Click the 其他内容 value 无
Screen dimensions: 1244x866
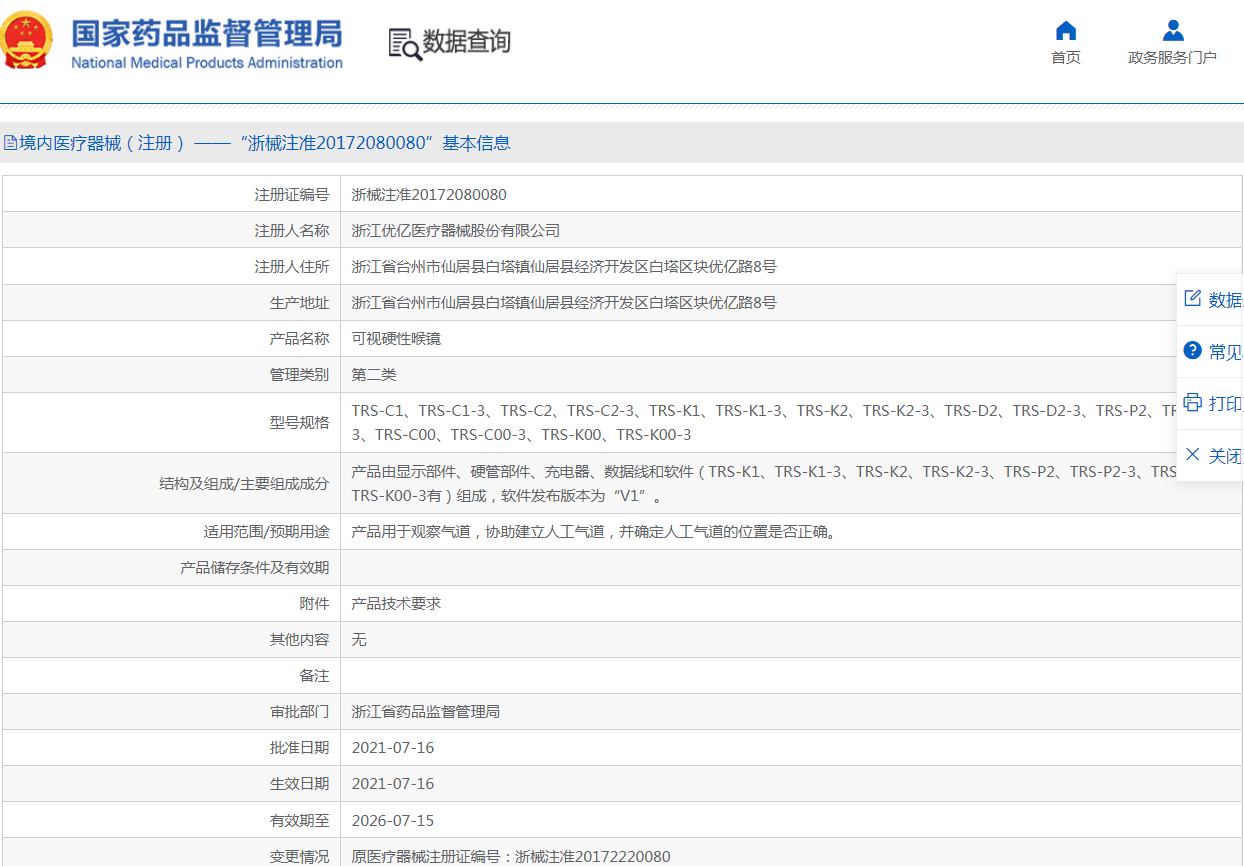(359, 639)
